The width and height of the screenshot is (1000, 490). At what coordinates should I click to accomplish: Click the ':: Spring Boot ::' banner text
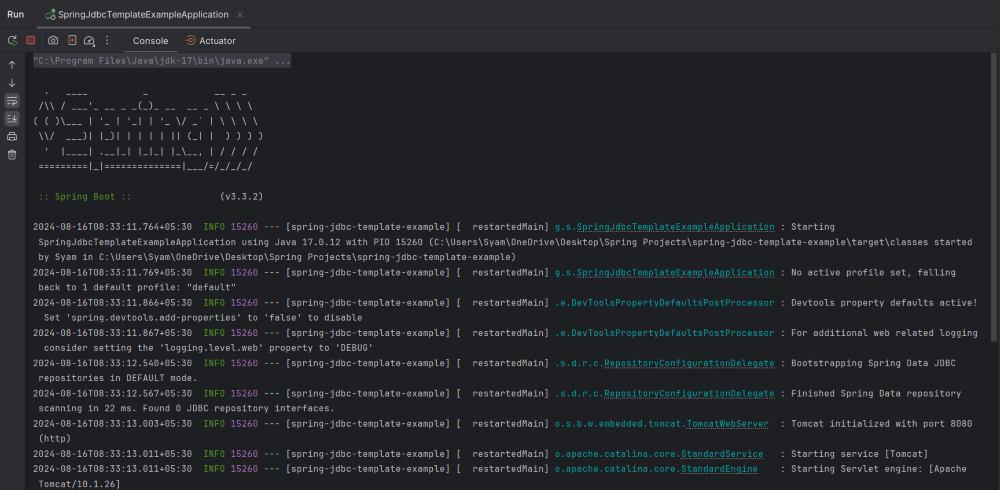pos(85,197)
